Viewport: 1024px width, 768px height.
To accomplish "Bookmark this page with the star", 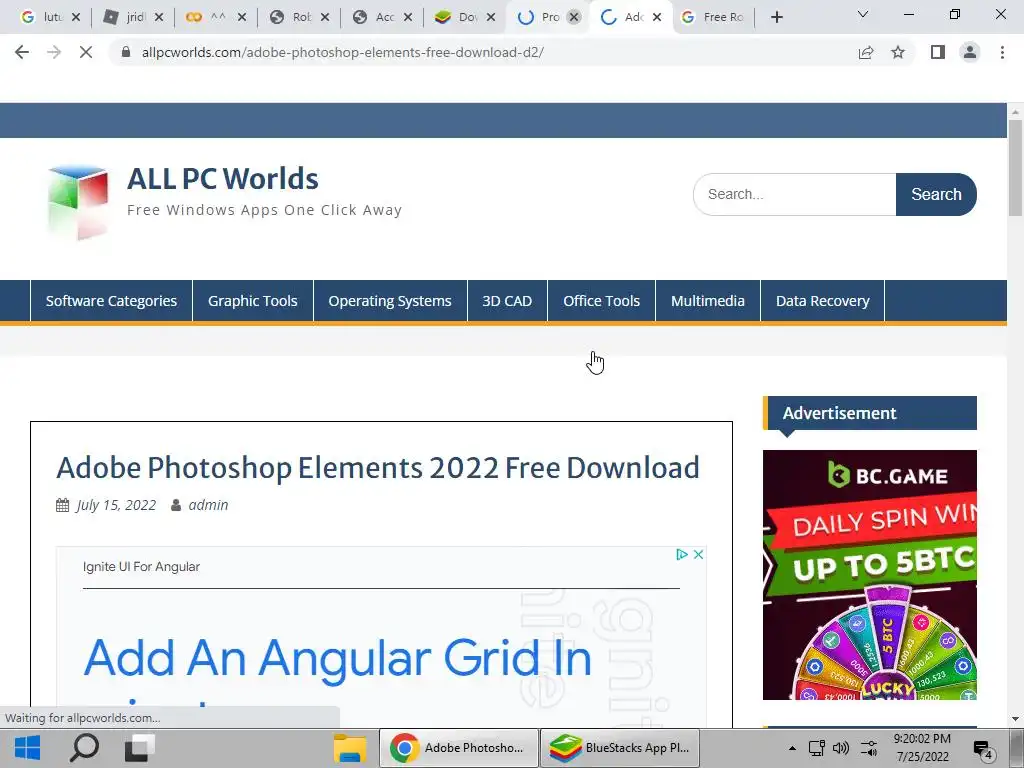I will [x=898, y=52].
